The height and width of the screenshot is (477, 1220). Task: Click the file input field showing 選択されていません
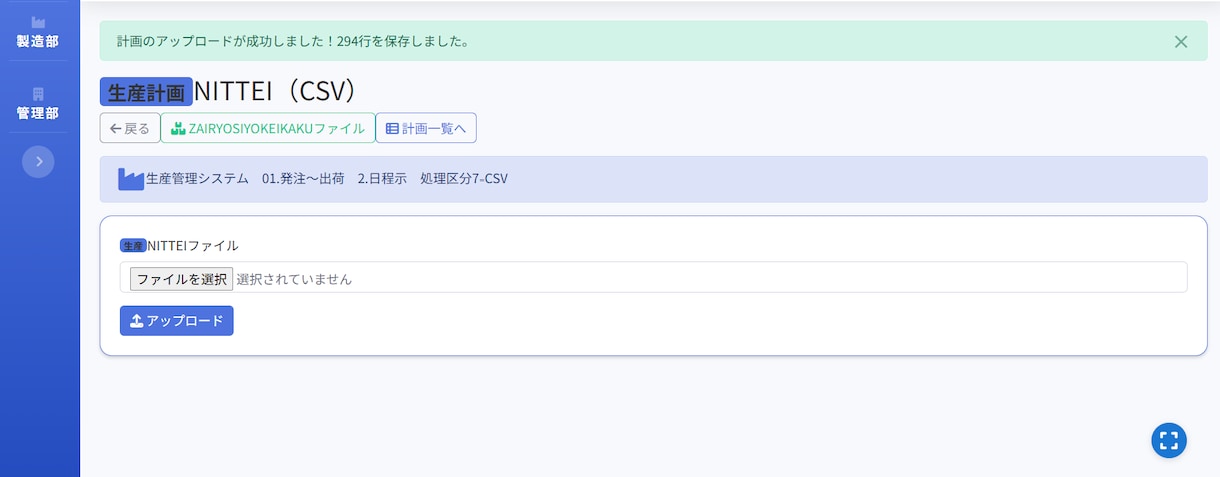(654, 277)
